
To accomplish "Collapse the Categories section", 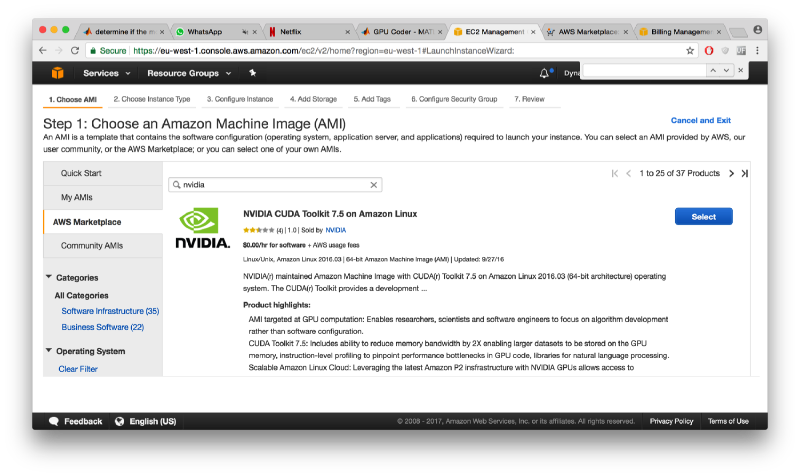I will pos(48,277).
